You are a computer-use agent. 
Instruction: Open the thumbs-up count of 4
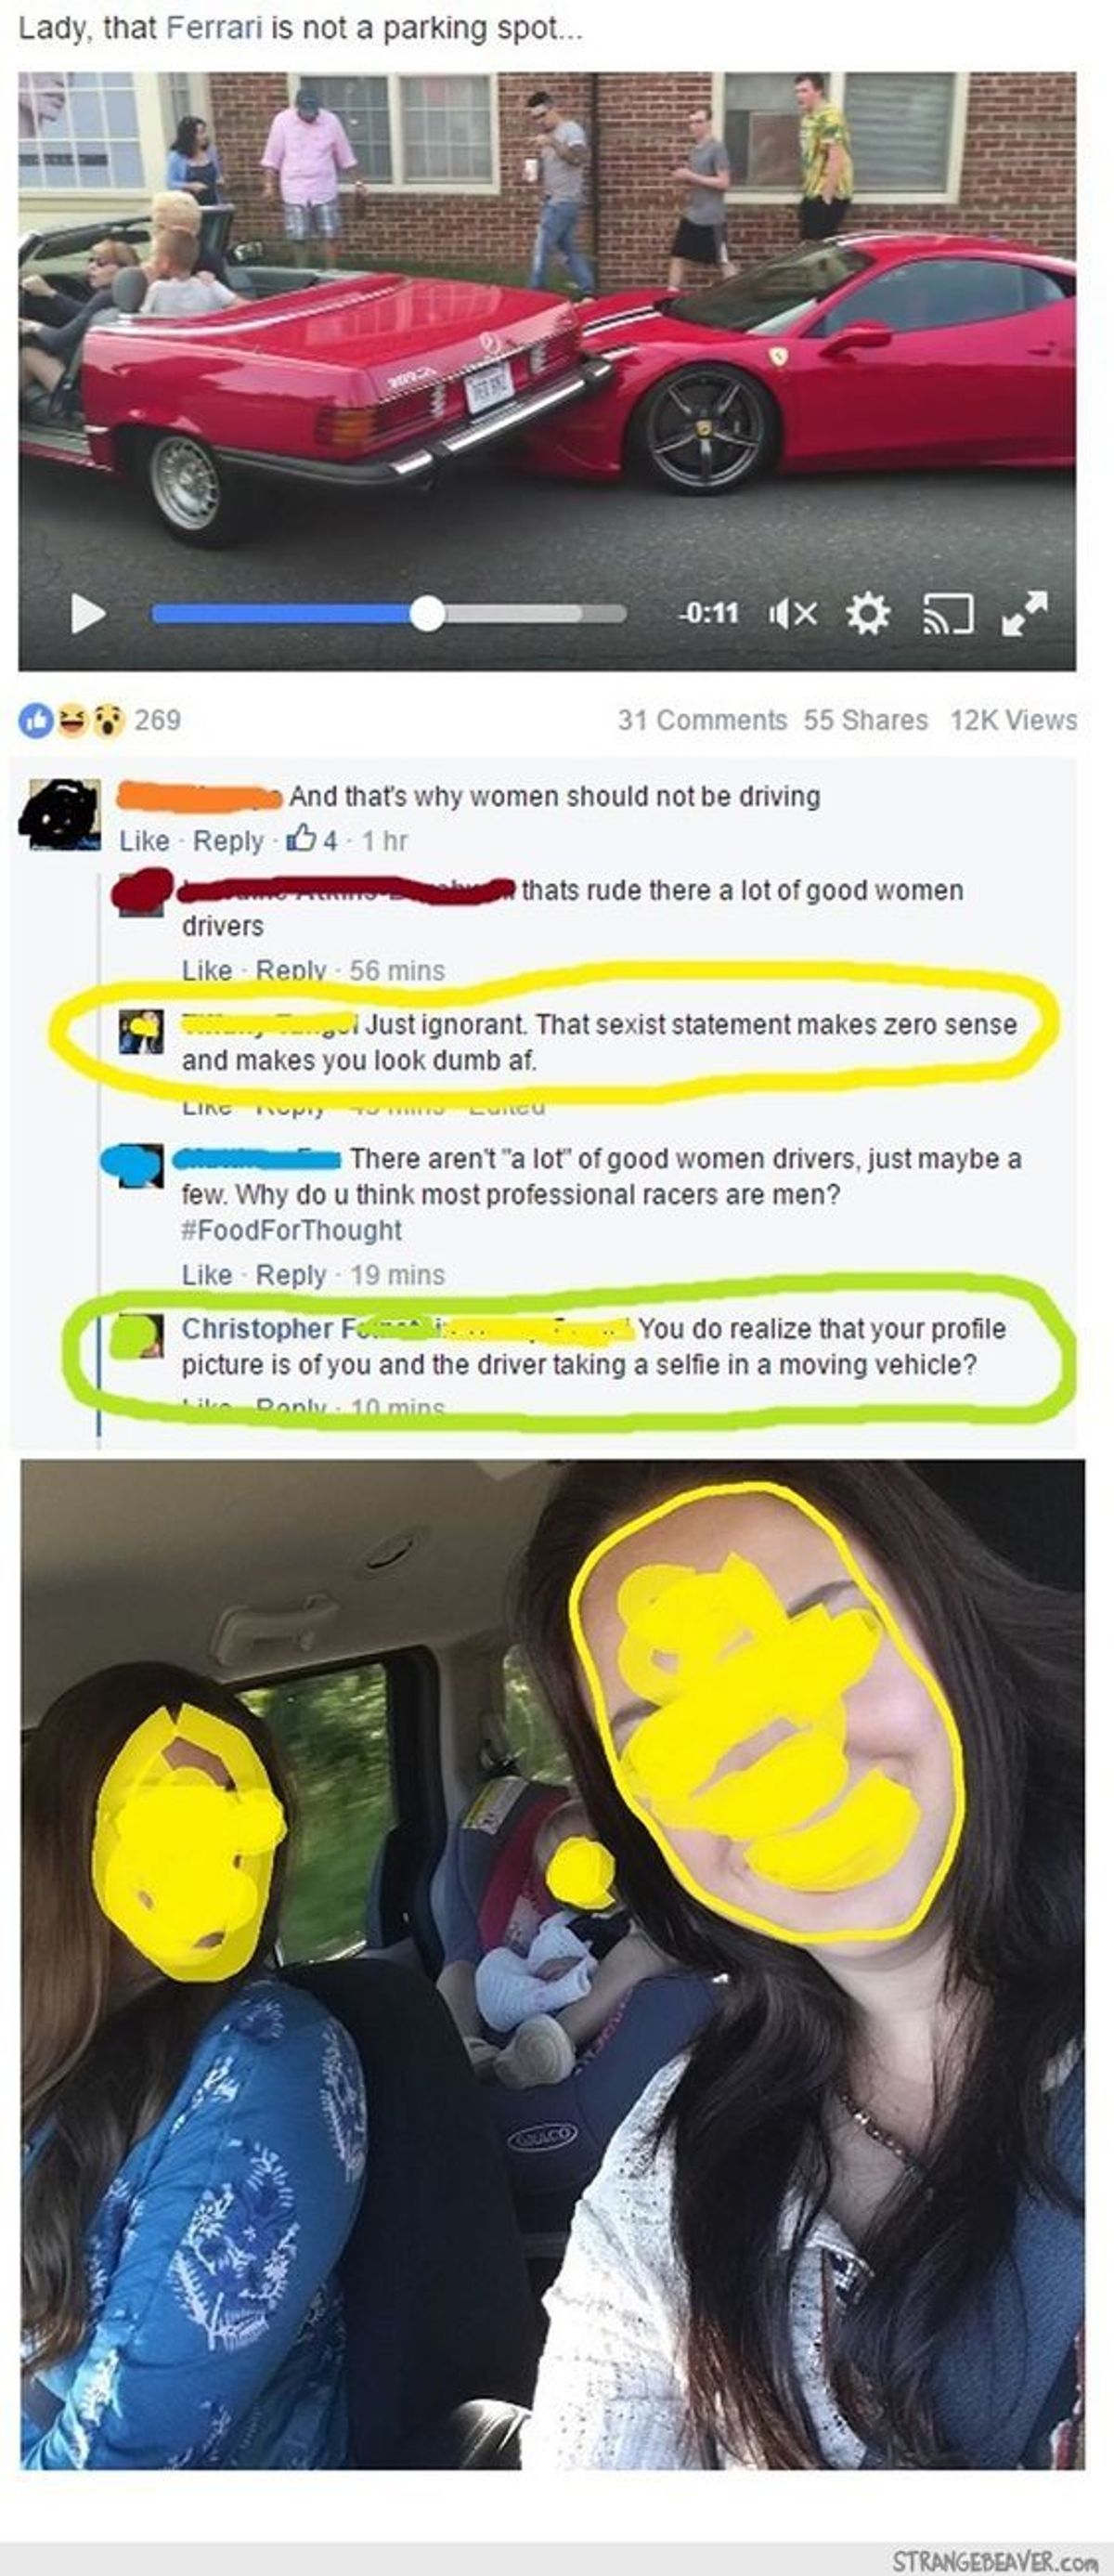pos(312,840)
